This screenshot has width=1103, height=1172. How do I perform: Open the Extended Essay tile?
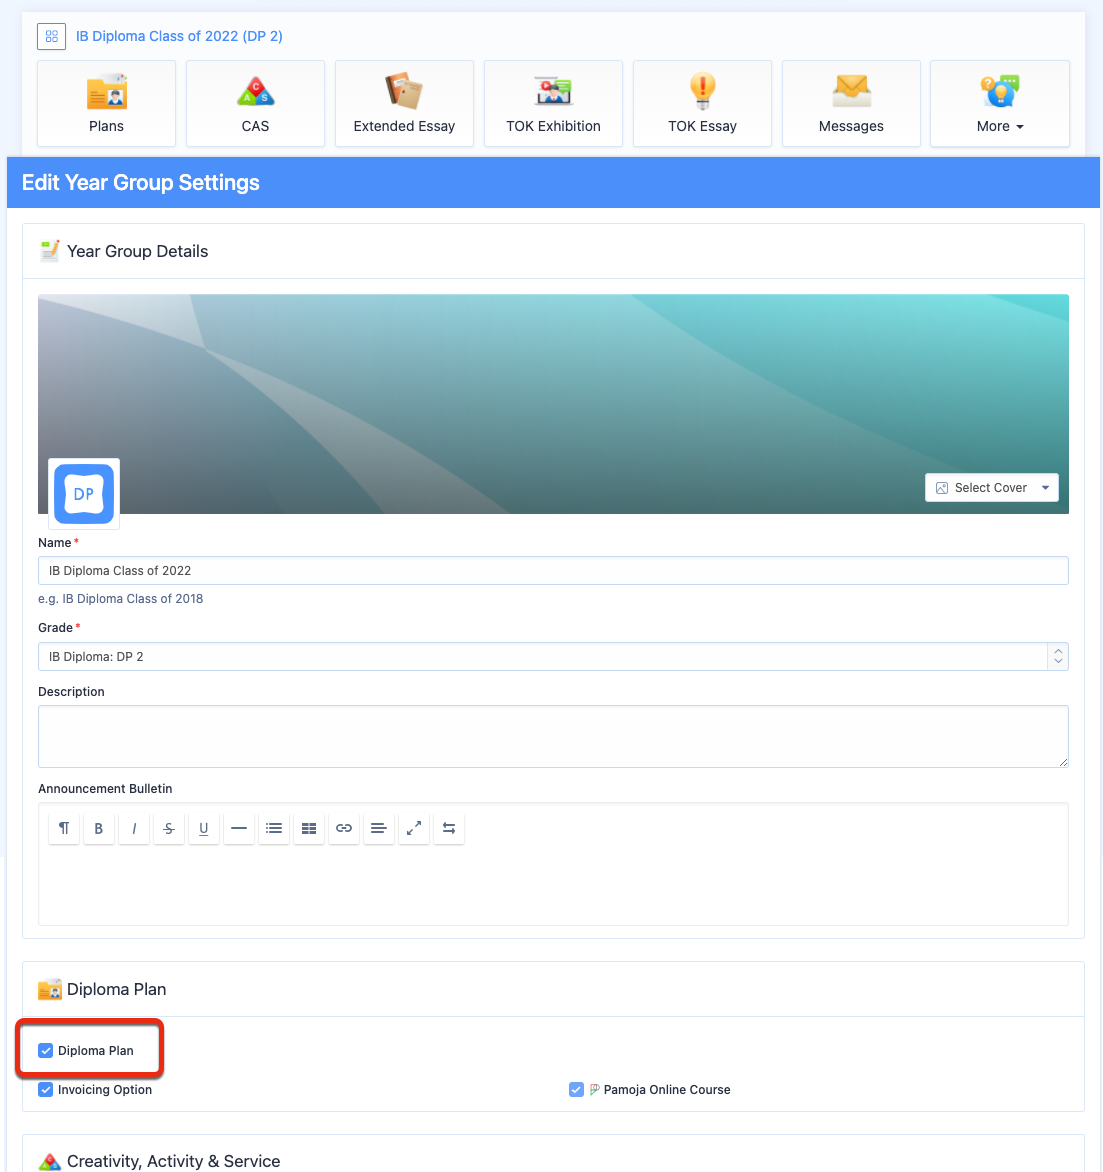[404, 104]
